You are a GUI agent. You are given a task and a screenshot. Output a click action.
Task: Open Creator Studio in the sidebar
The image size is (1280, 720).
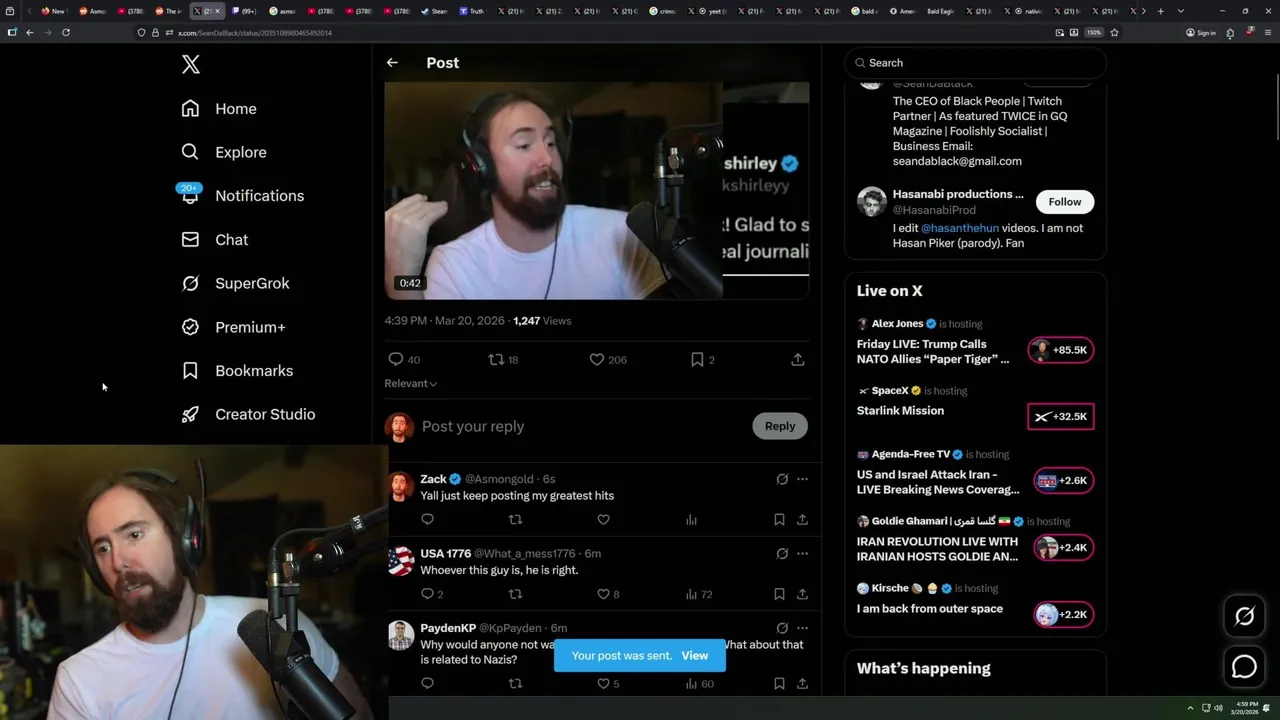[x=248, y=414]
